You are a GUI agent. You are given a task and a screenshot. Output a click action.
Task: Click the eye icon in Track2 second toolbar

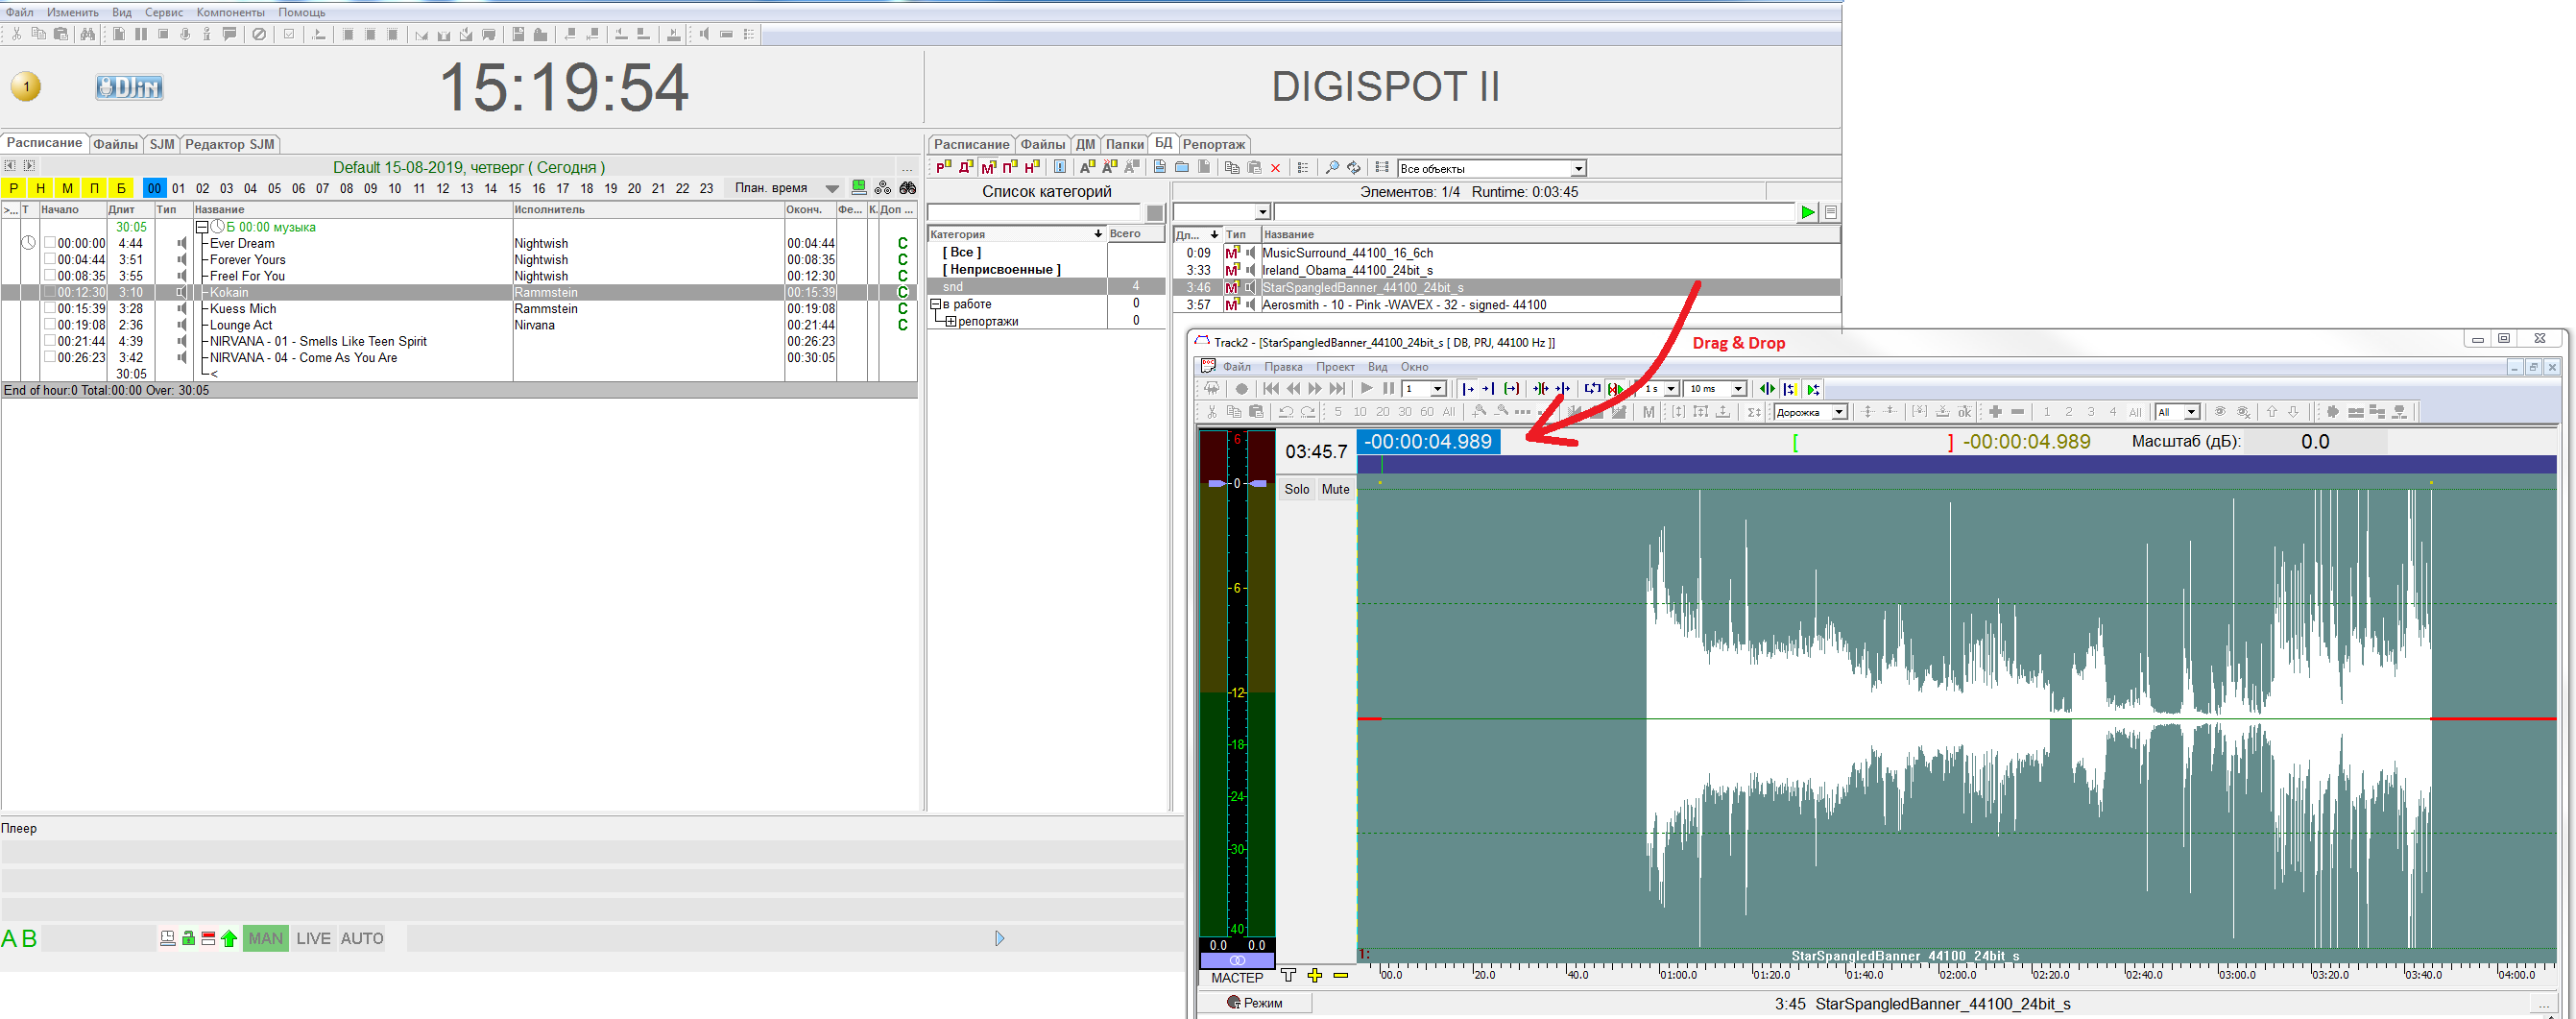2220,412
